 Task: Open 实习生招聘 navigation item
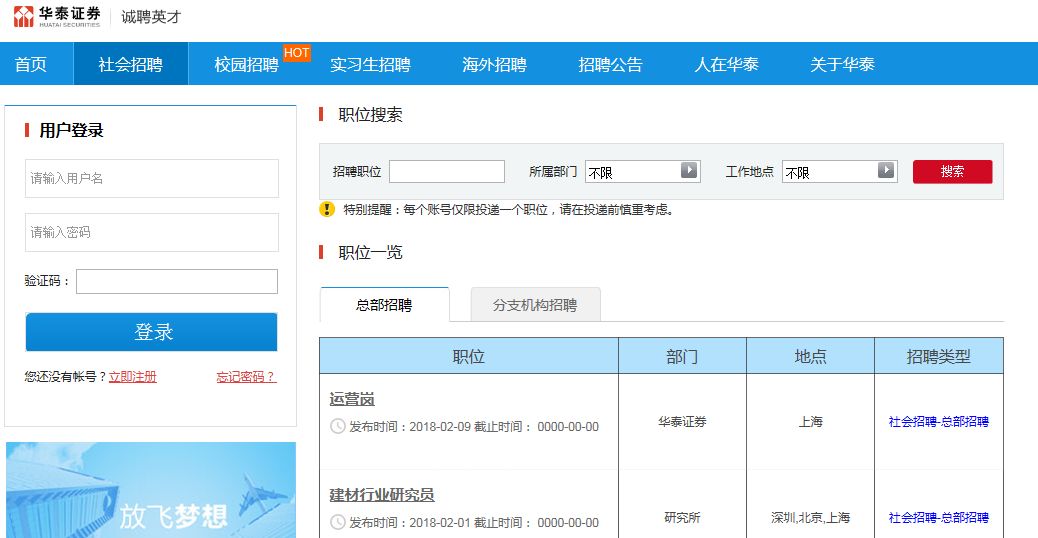click(370, 64)
